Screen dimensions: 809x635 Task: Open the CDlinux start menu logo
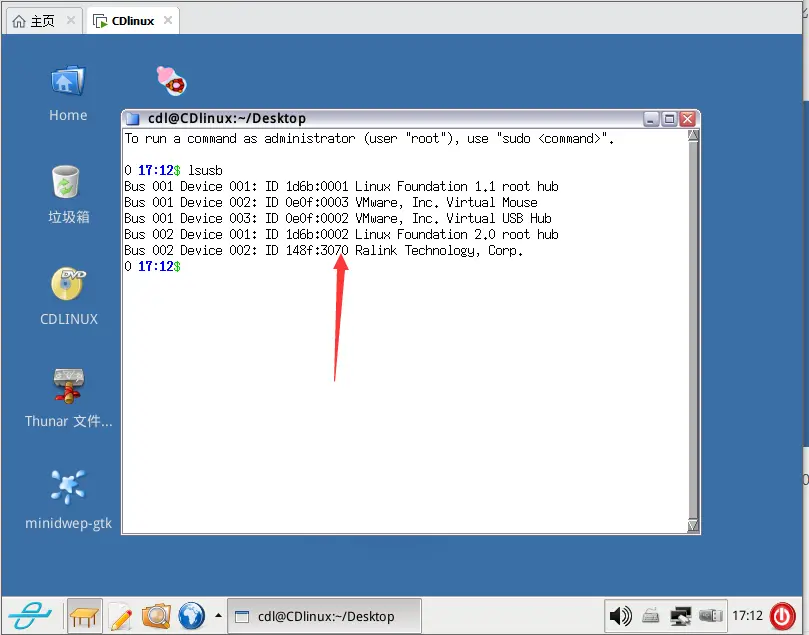(x=32, y=616)
